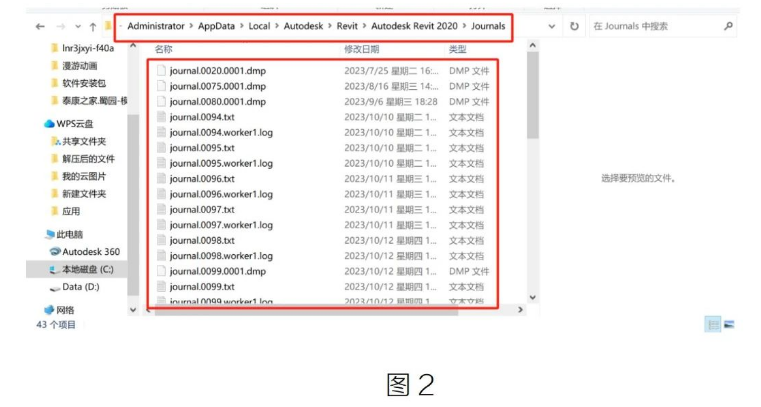The width and height of the screenshot is (761, 407).
Task: Select Local in the address path
Action: click(x=259, y=26)
